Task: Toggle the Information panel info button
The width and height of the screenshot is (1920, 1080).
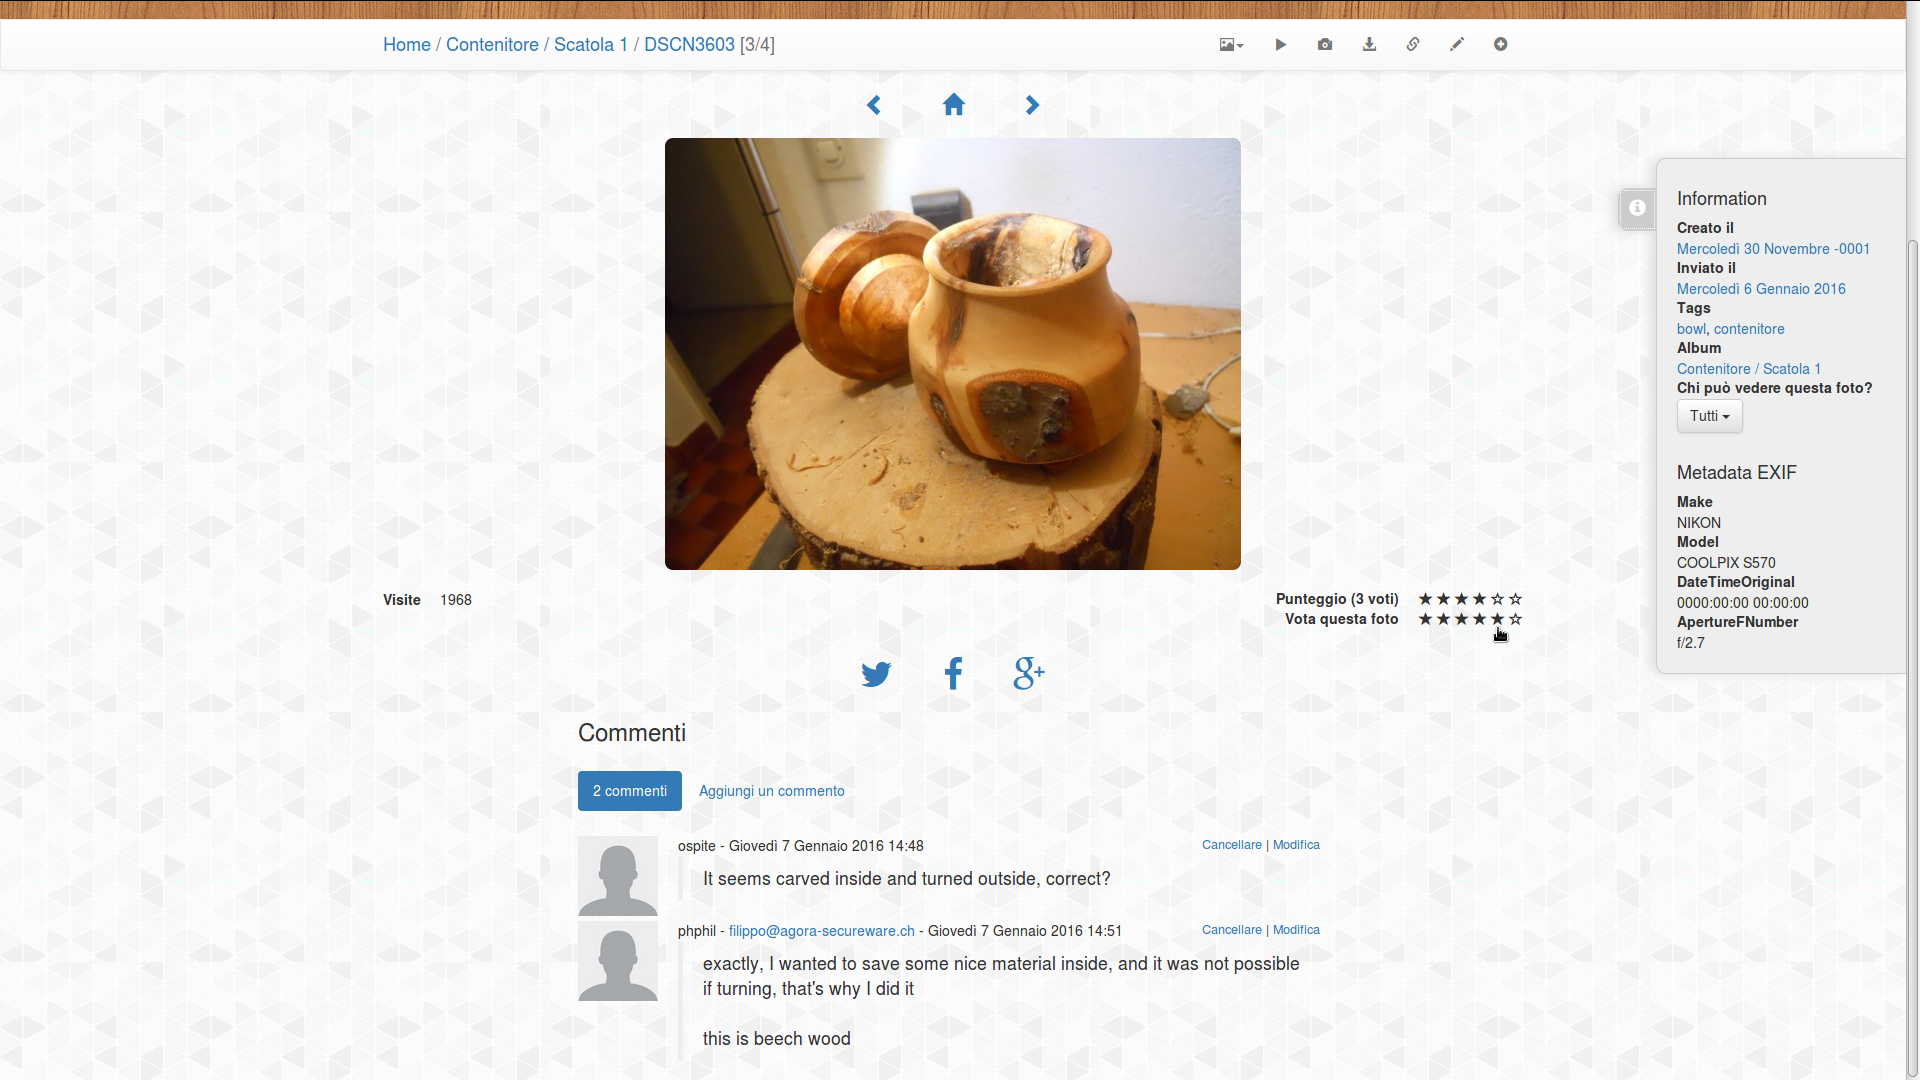Action: 1637,208
